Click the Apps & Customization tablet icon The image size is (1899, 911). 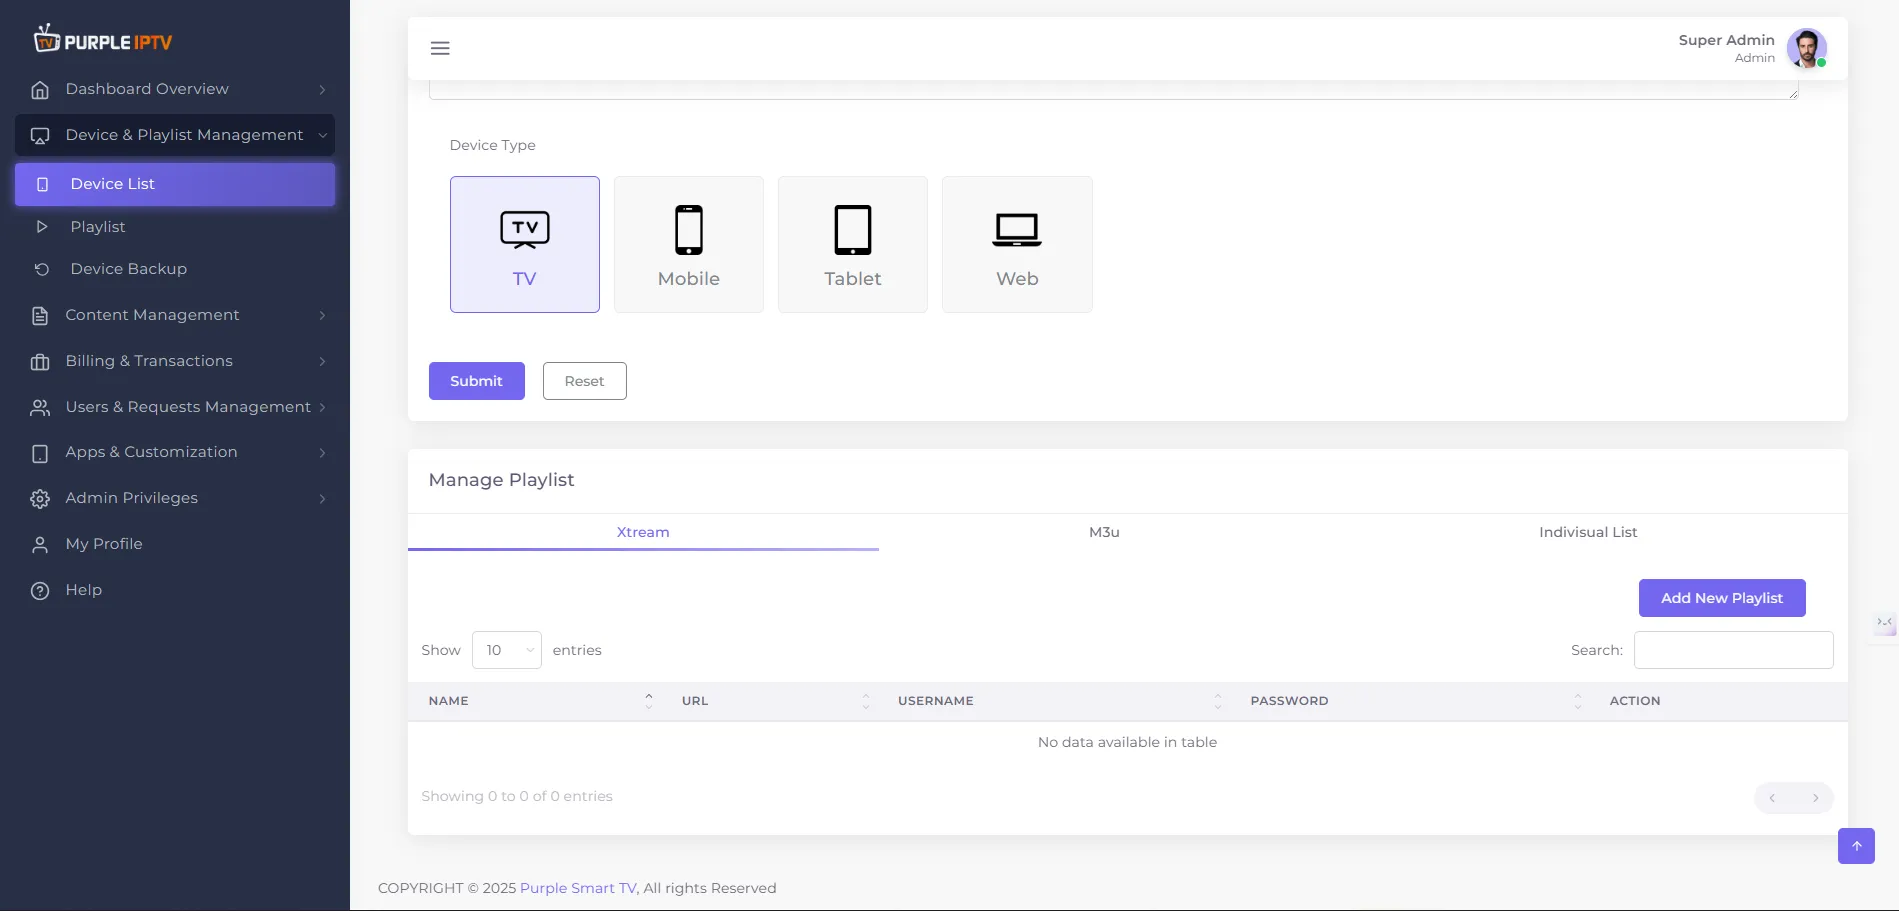tap(40, 453)
